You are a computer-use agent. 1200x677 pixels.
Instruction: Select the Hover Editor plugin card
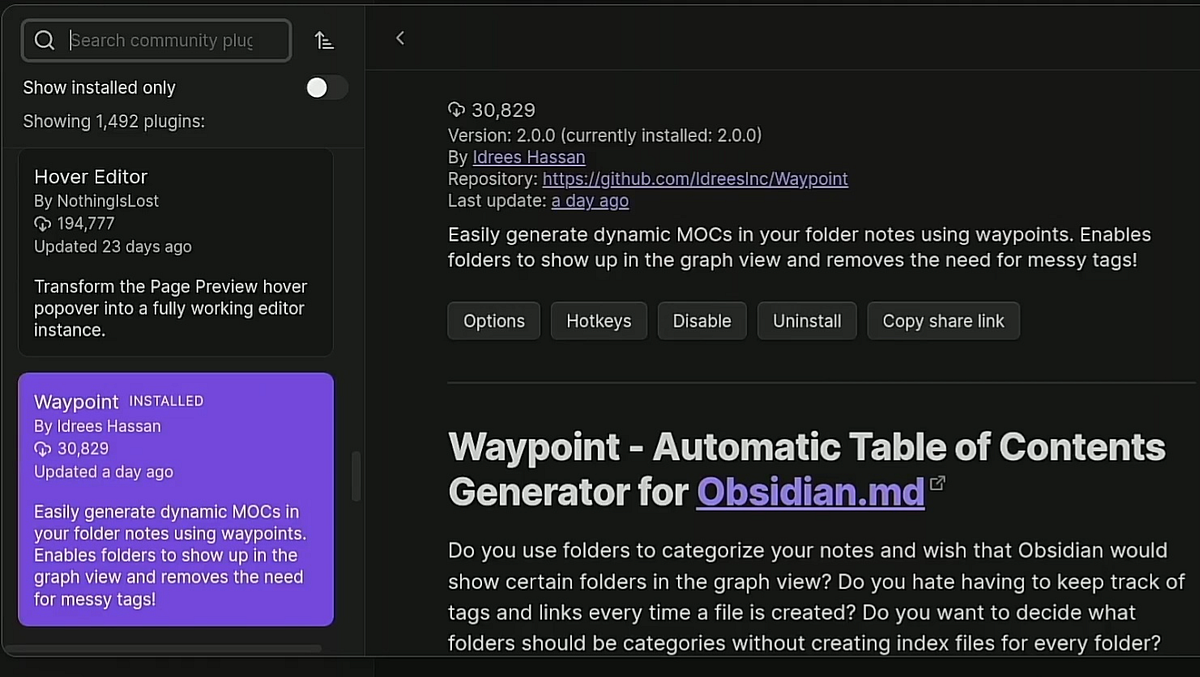(176, 250)
